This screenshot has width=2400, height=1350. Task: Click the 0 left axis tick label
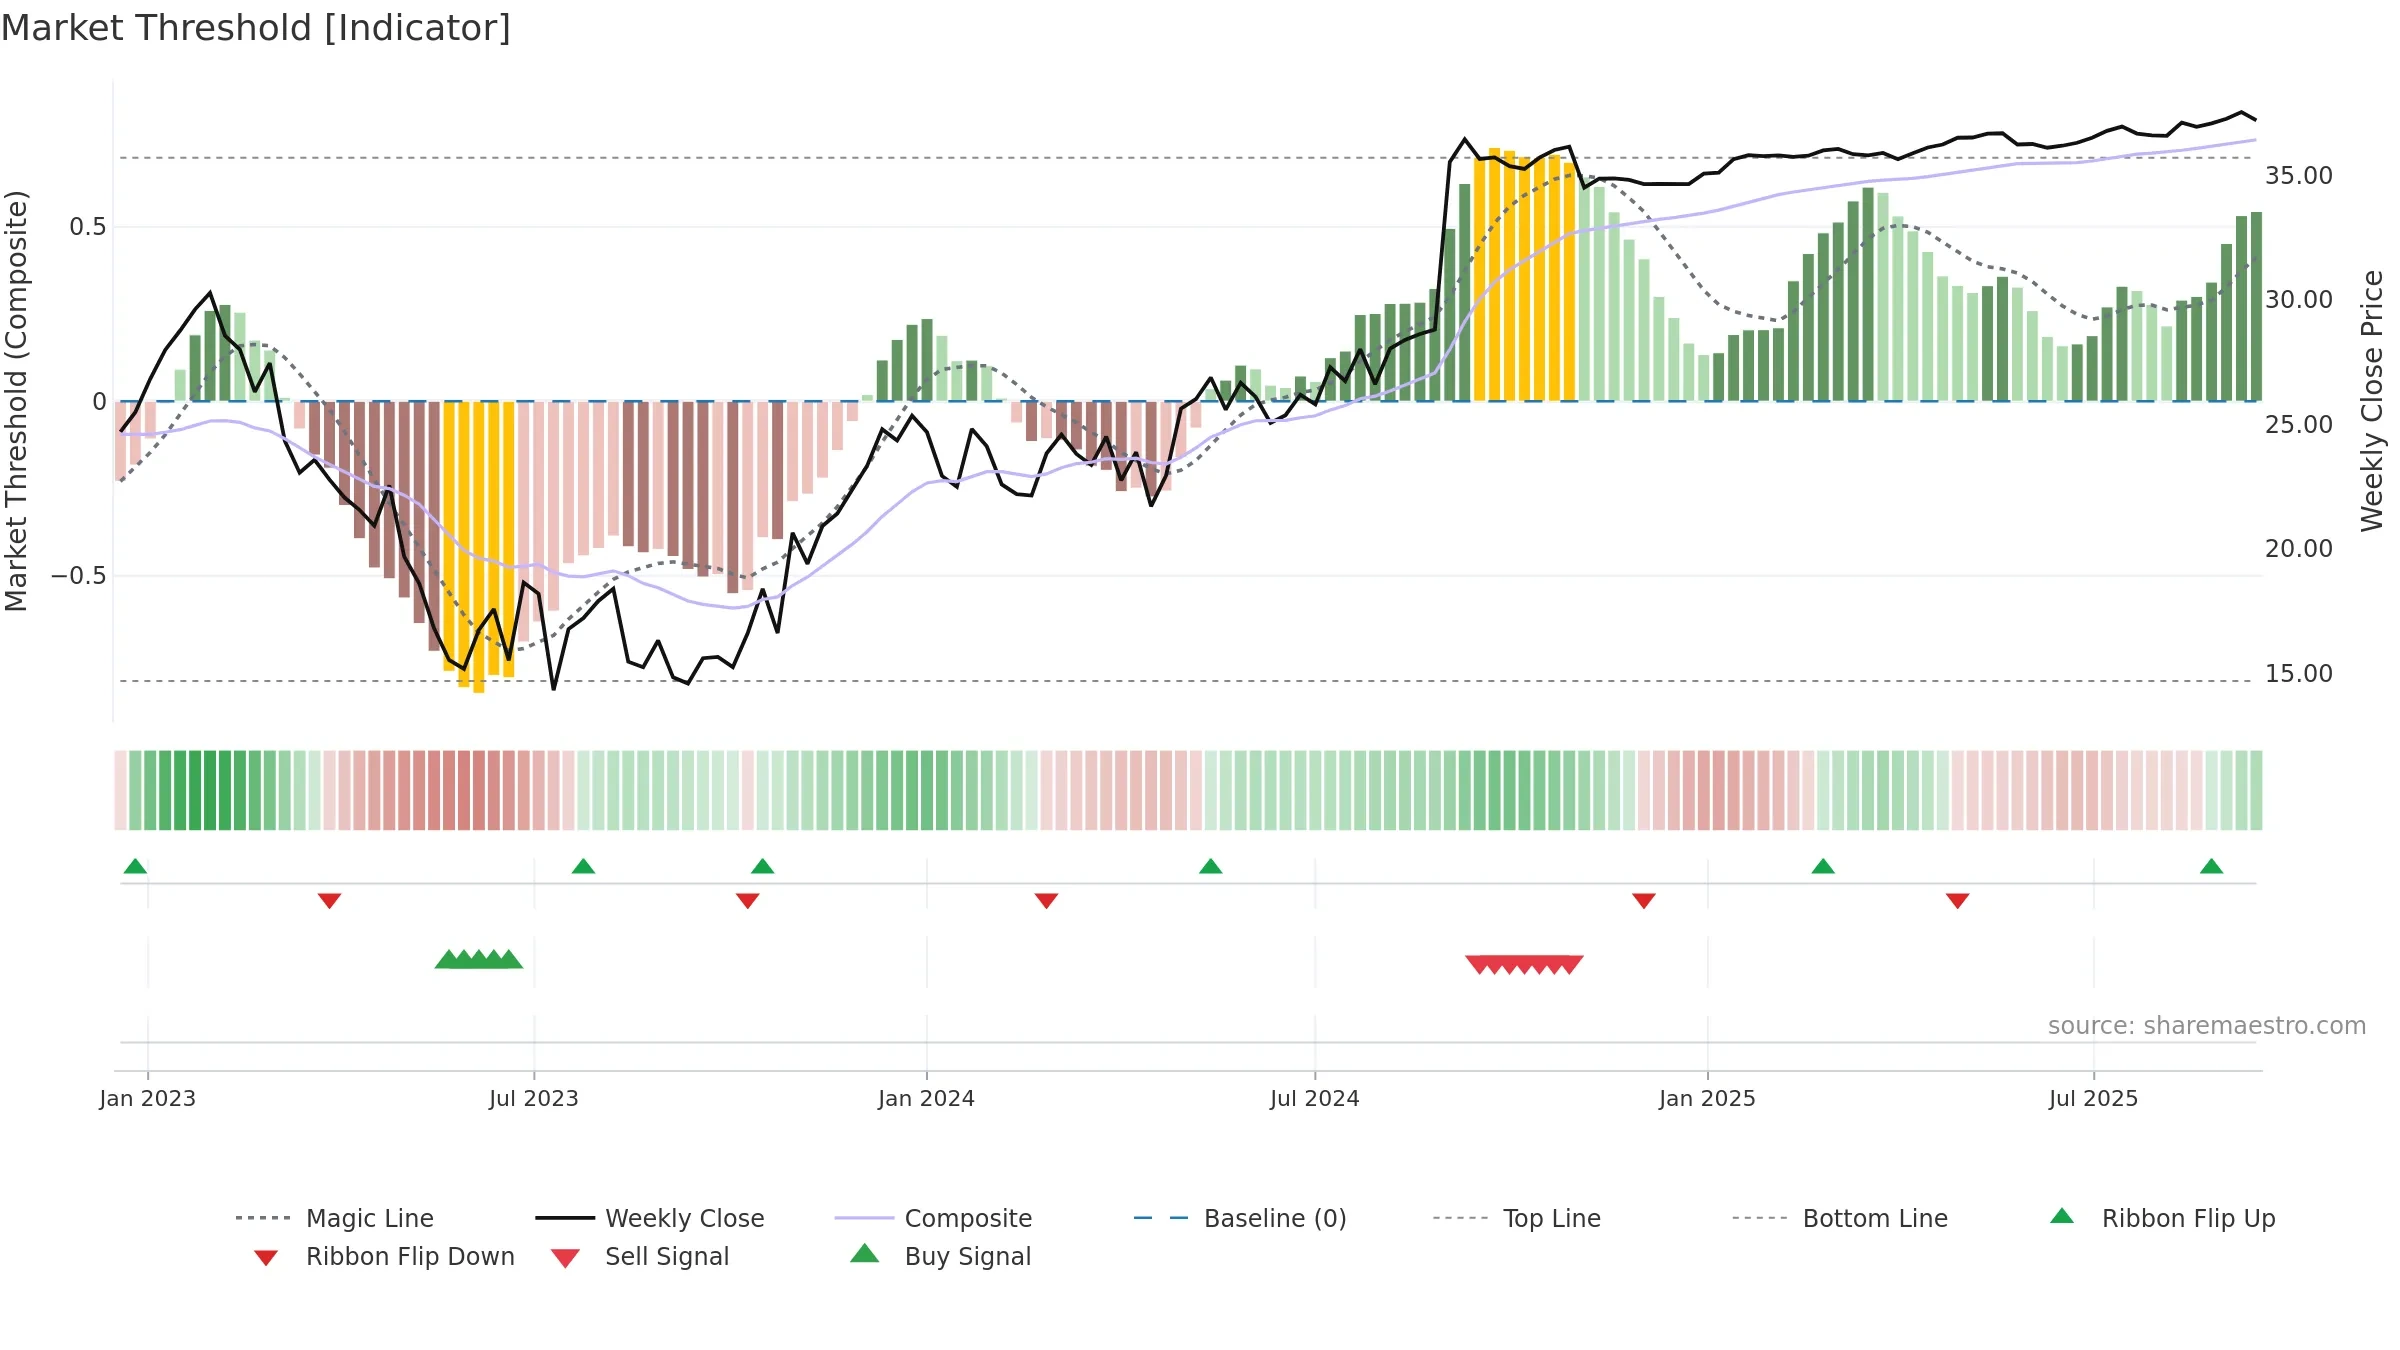pos(99,402)
